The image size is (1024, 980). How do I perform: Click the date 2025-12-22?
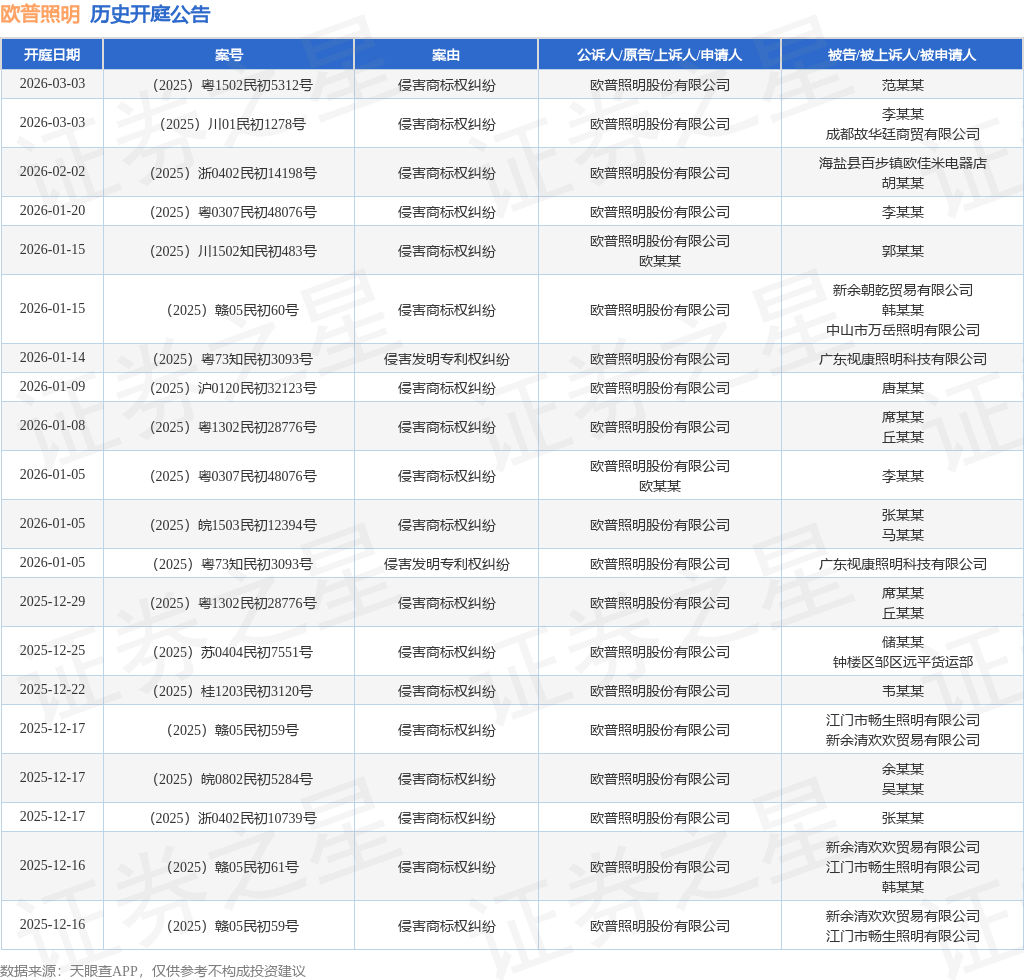(52, 689)
